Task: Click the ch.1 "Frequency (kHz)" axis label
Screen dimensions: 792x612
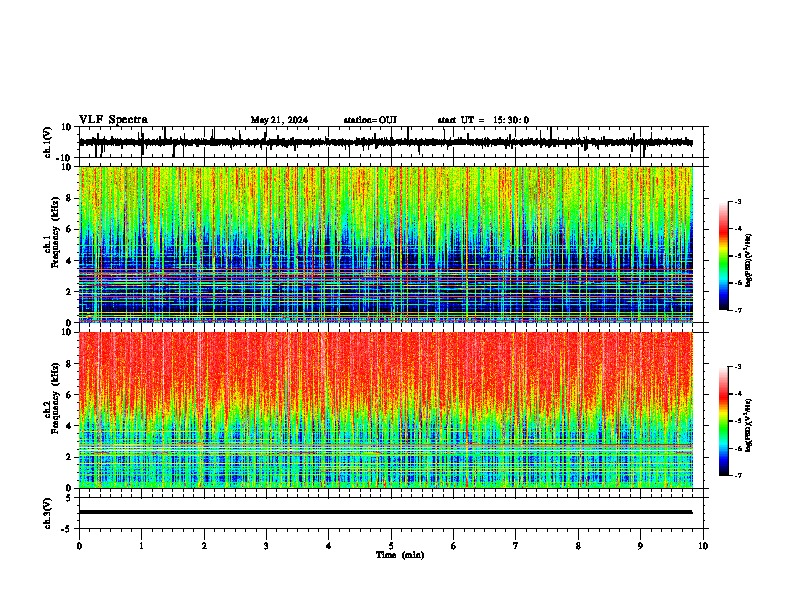Action: [x=55, y=232]
